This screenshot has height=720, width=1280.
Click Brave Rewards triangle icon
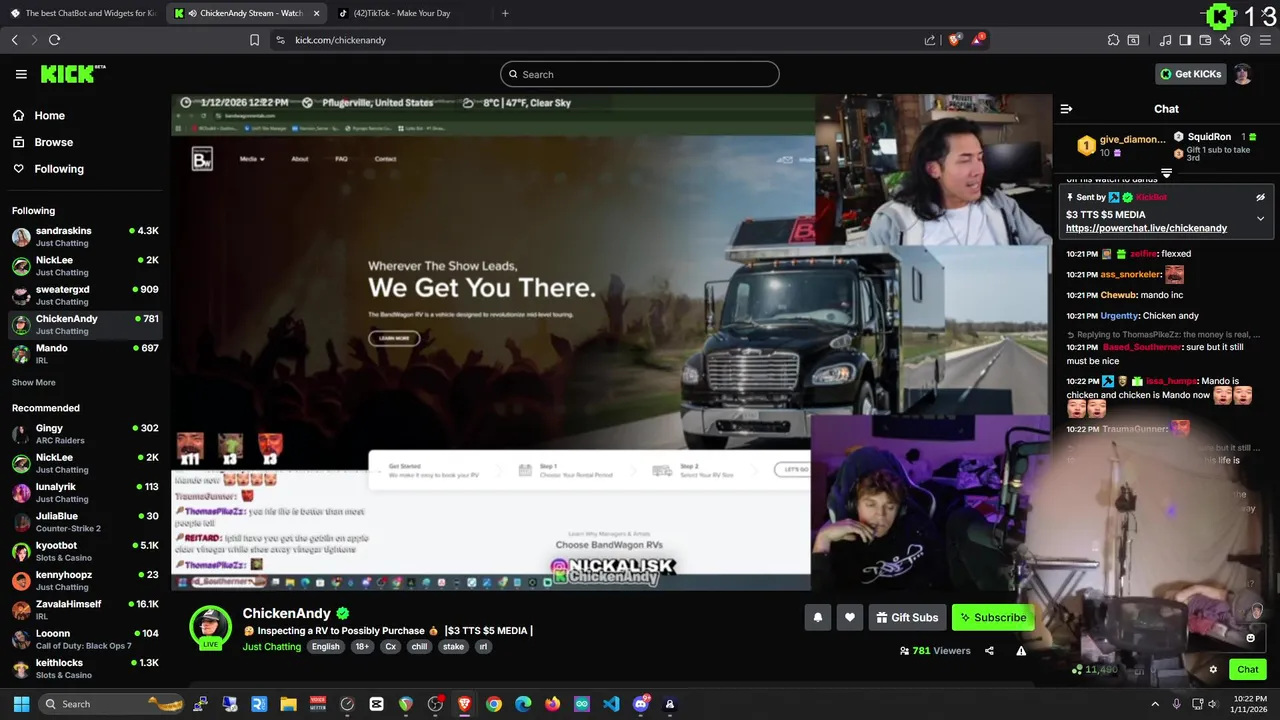pos(978,40)
